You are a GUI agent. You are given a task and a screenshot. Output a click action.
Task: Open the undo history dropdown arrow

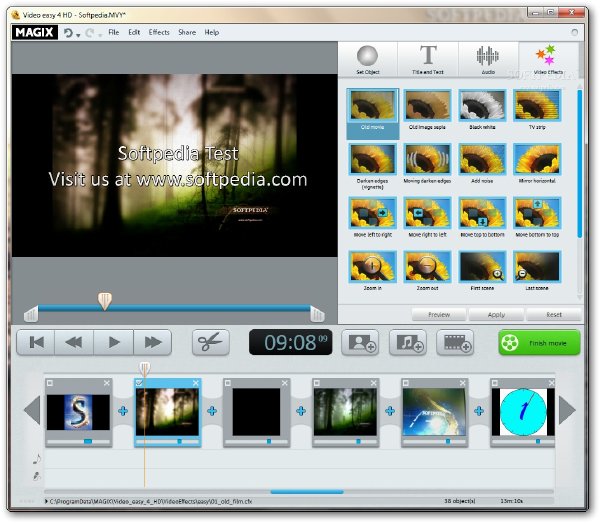tap(78, 35)
